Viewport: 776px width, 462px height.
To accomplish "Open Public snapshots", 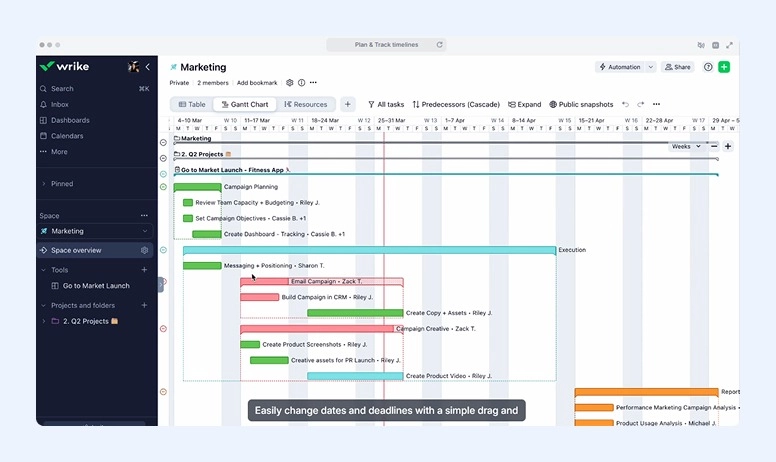I will [x=581, y=104].
